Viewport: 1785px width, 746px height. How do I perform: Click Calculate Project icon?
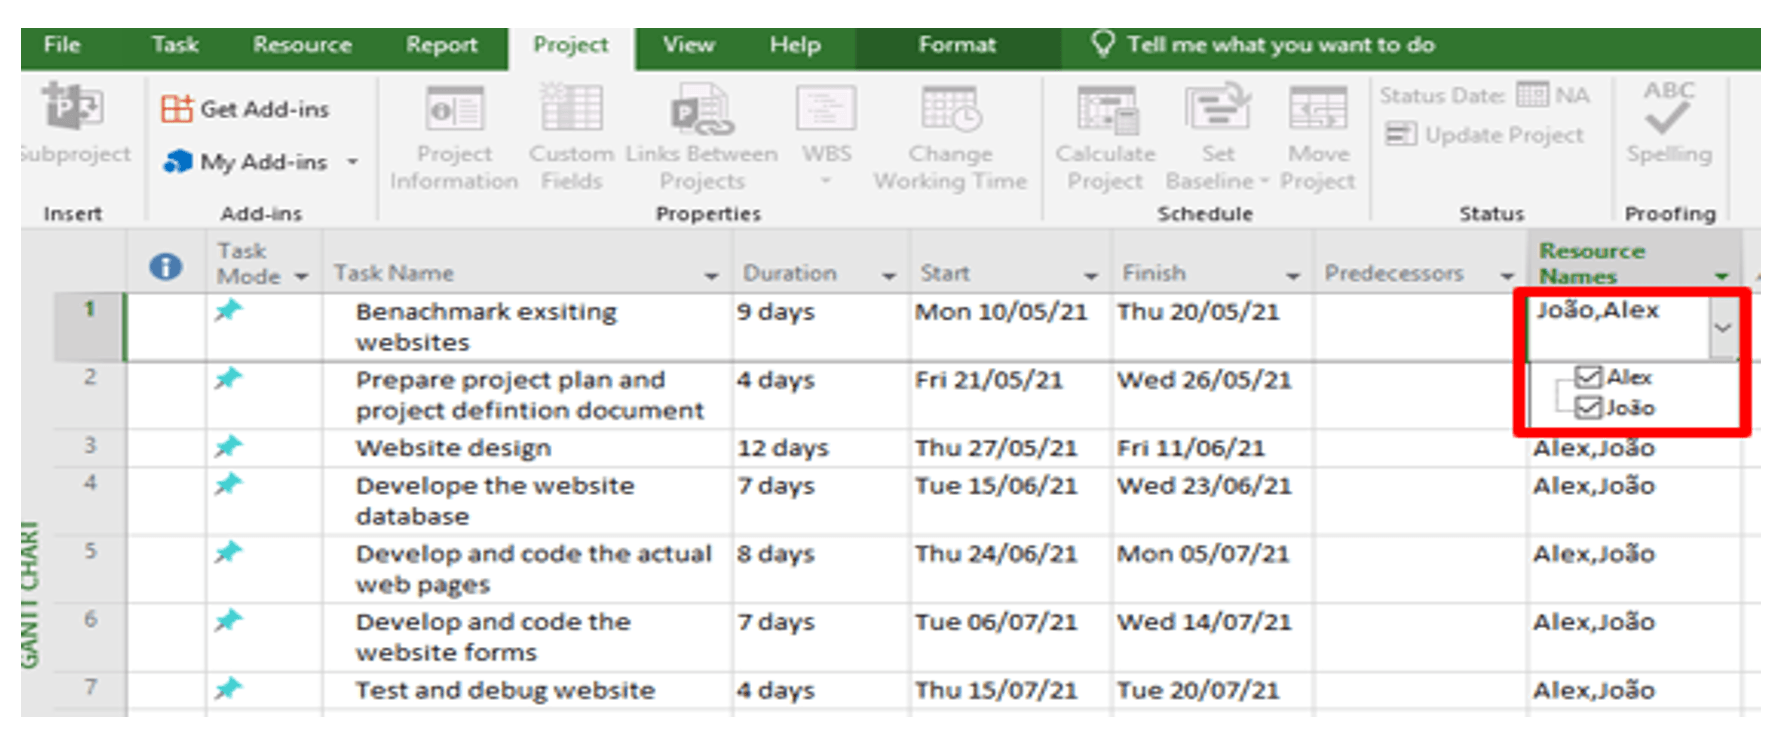1106,110
